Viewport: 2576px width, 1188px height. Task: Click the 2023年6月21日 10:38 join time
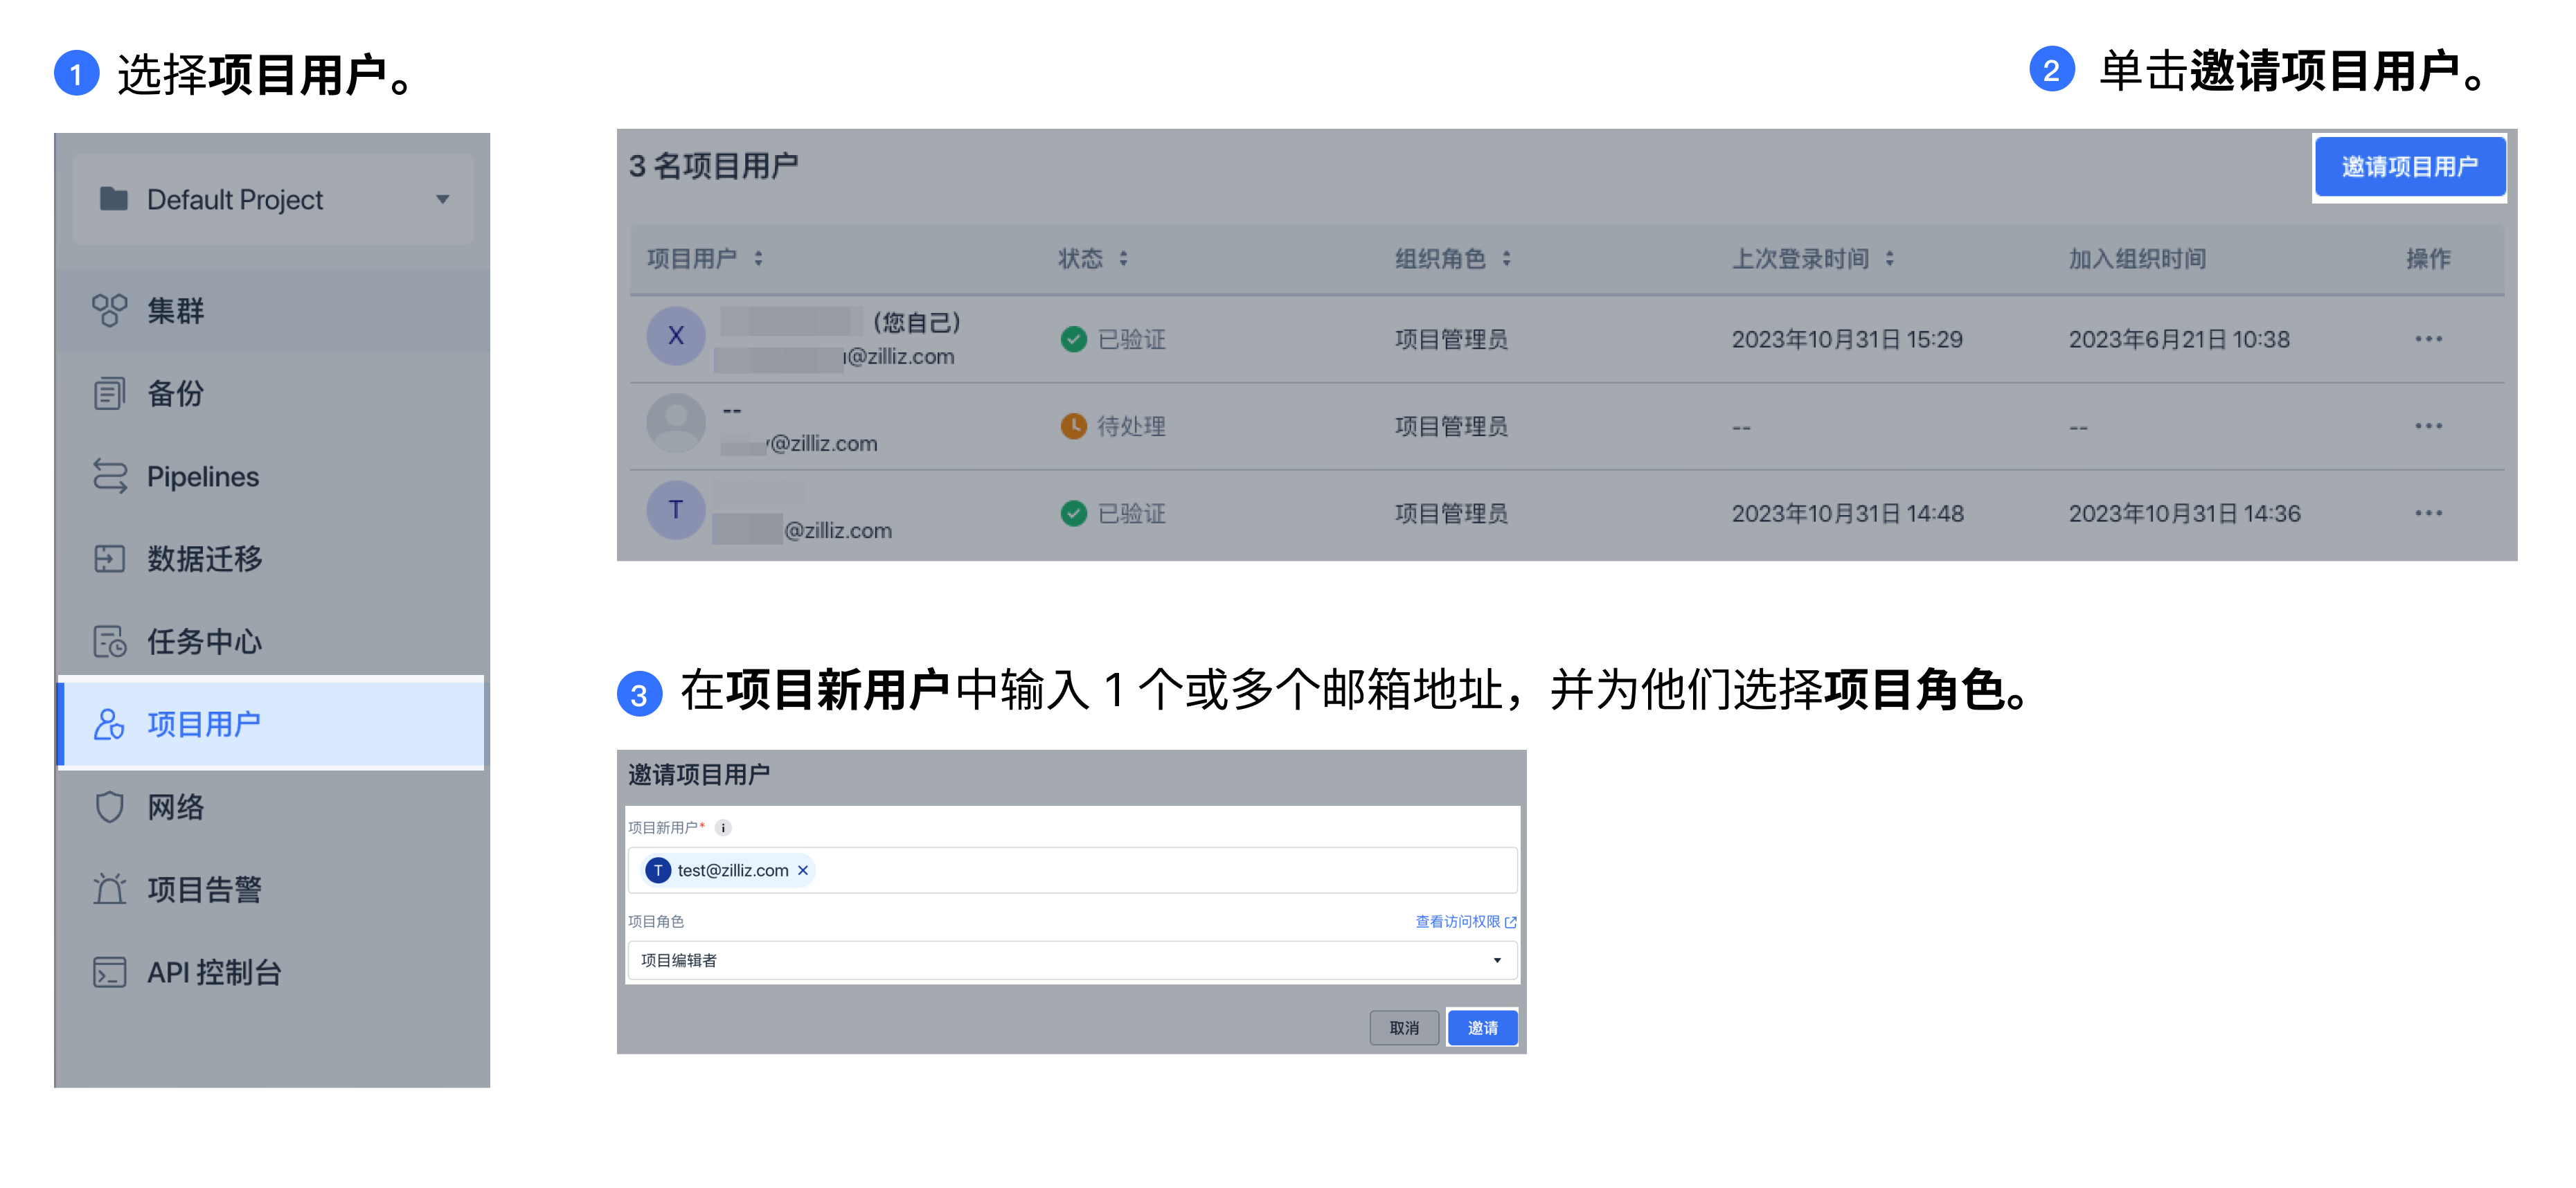(x=2178, y=340)
